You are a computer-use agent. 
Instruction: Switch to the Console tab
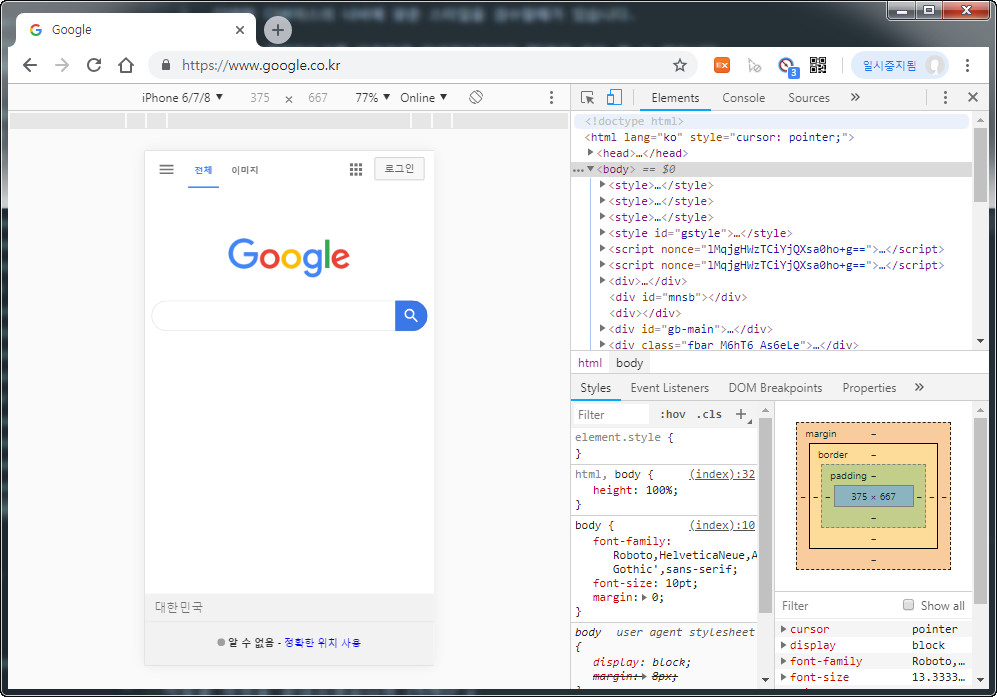pos(743,97)
